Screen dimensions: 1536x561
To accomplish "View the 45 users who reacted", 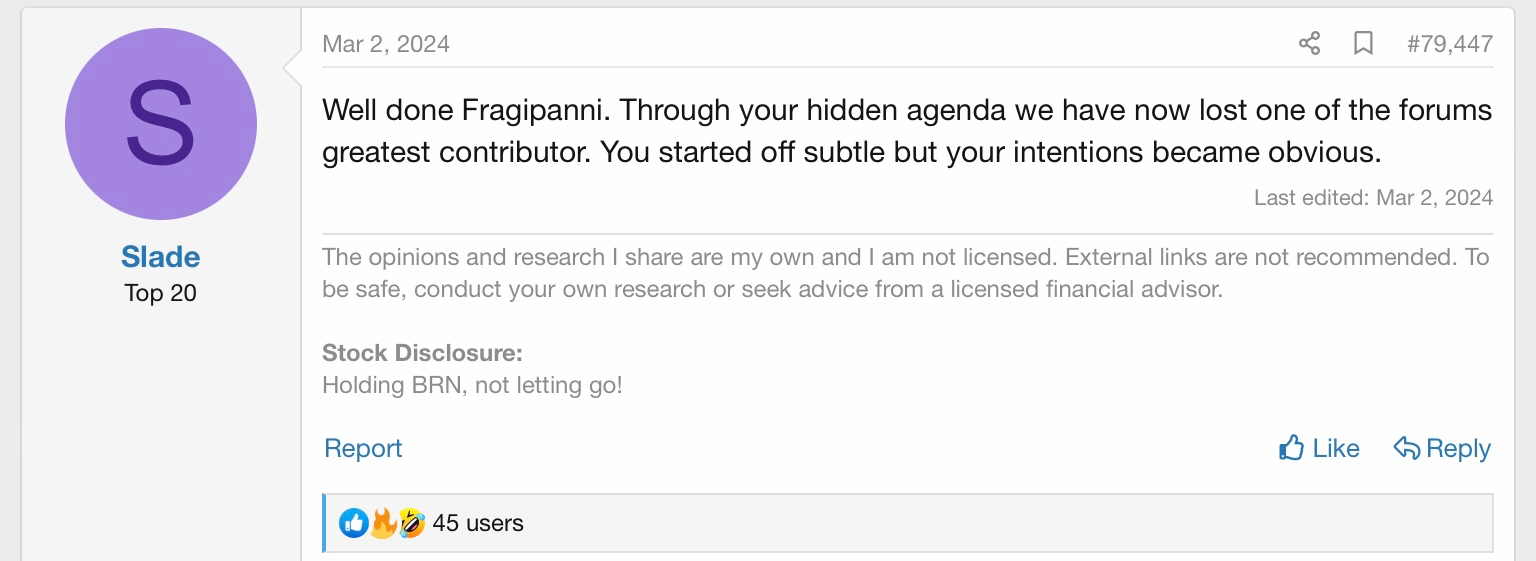I will coord(478,523).
